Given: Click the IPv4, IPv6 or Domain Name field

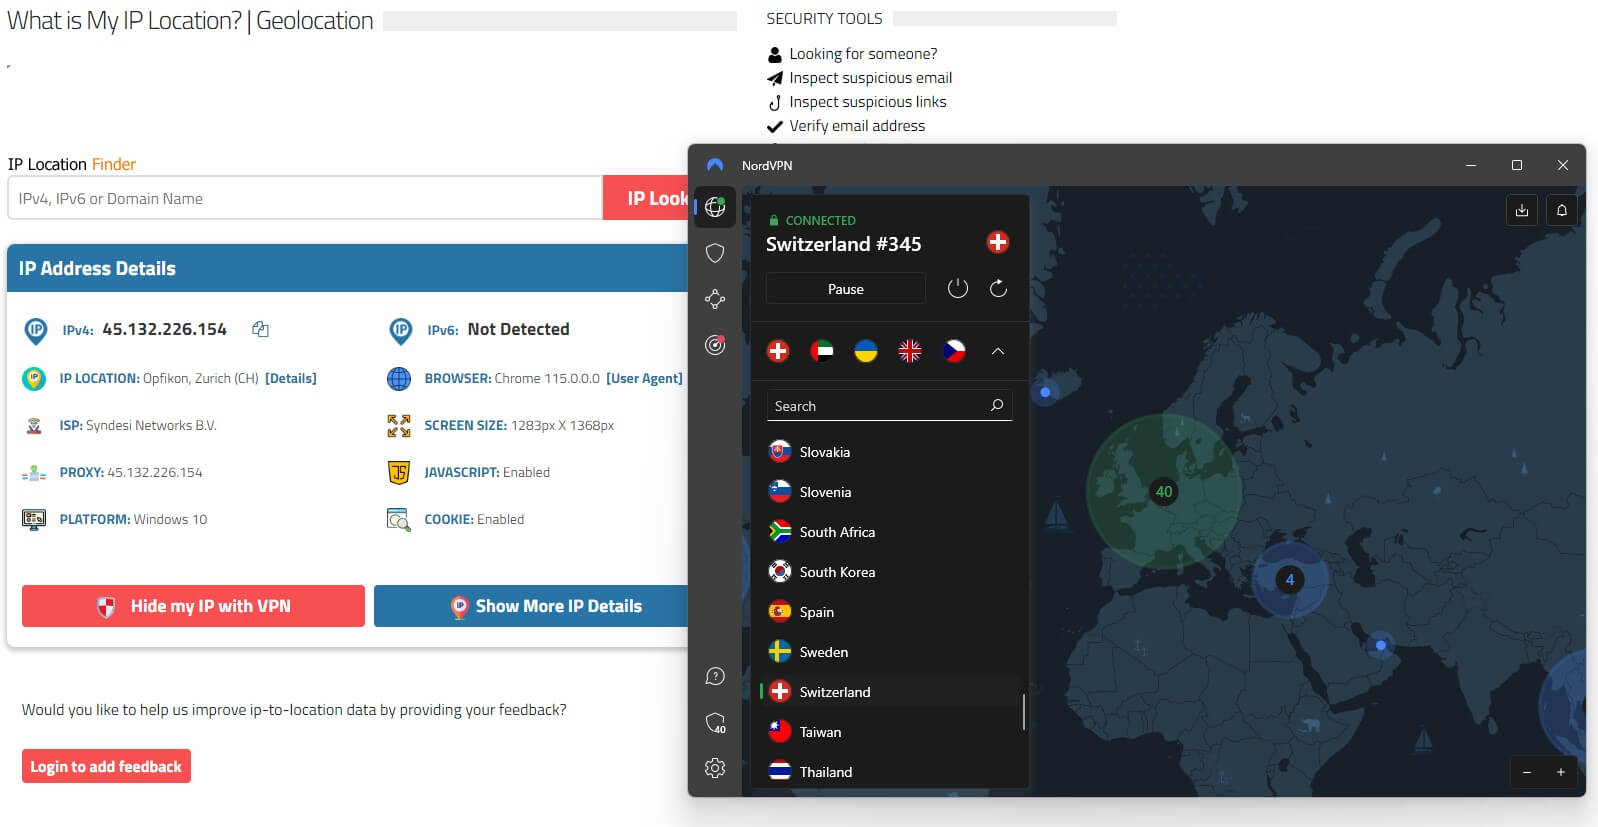Looking at the screenshot, I should (x=304, y=198).
